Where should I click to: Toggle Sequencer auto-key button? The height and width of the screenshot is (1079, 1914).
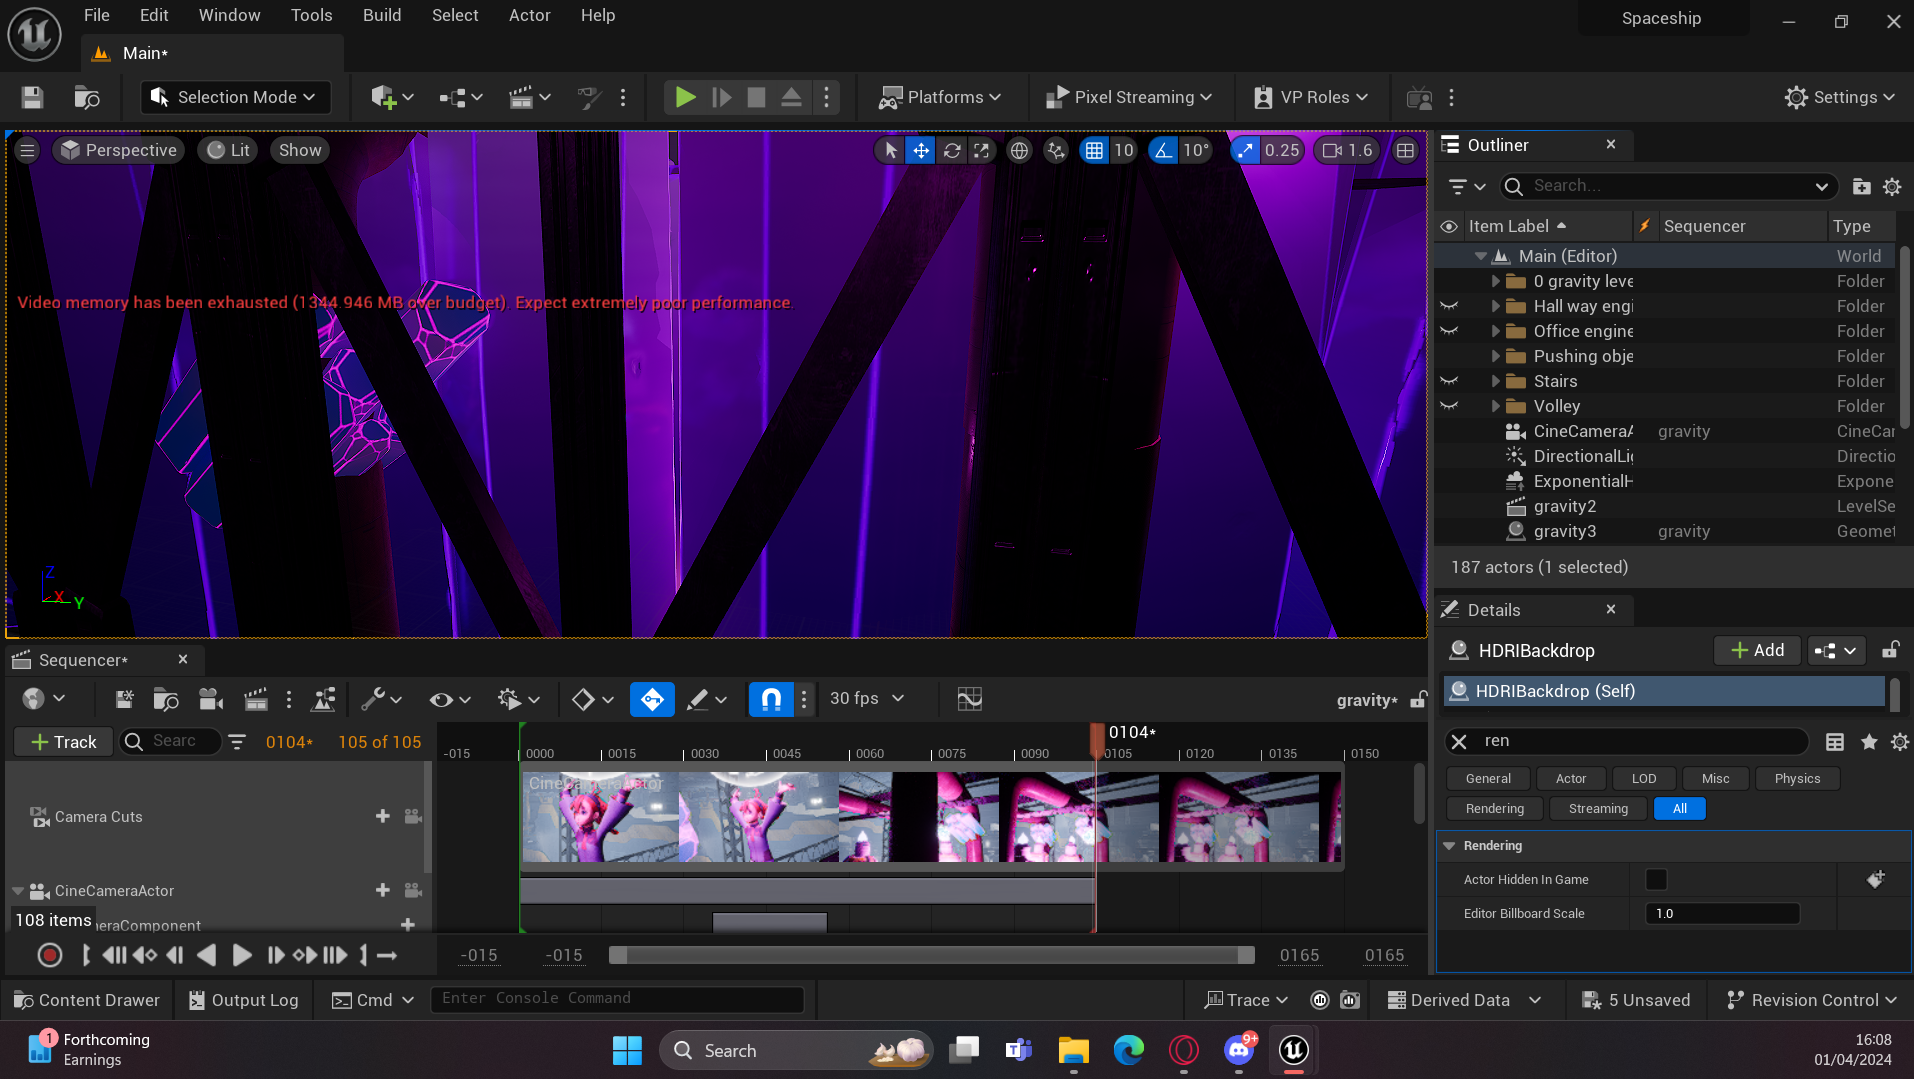click(652, 699)
